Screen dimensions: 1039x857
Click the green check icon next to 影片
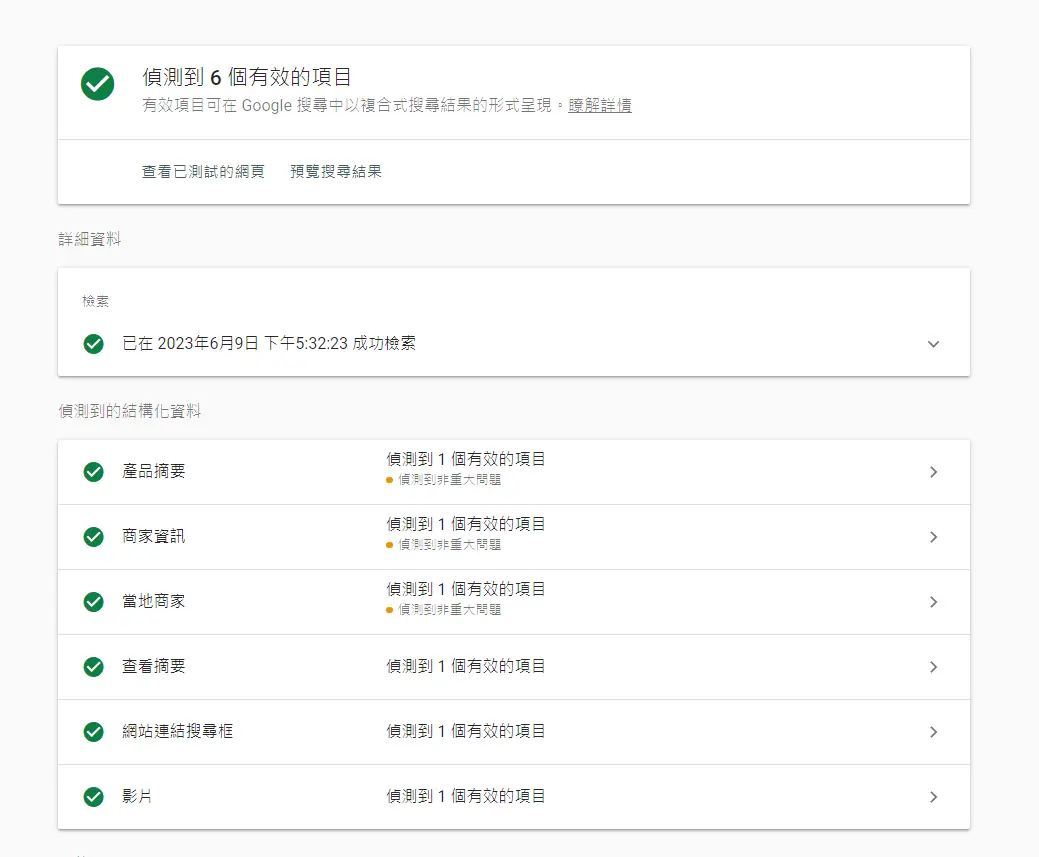click(x=94, y=797)
